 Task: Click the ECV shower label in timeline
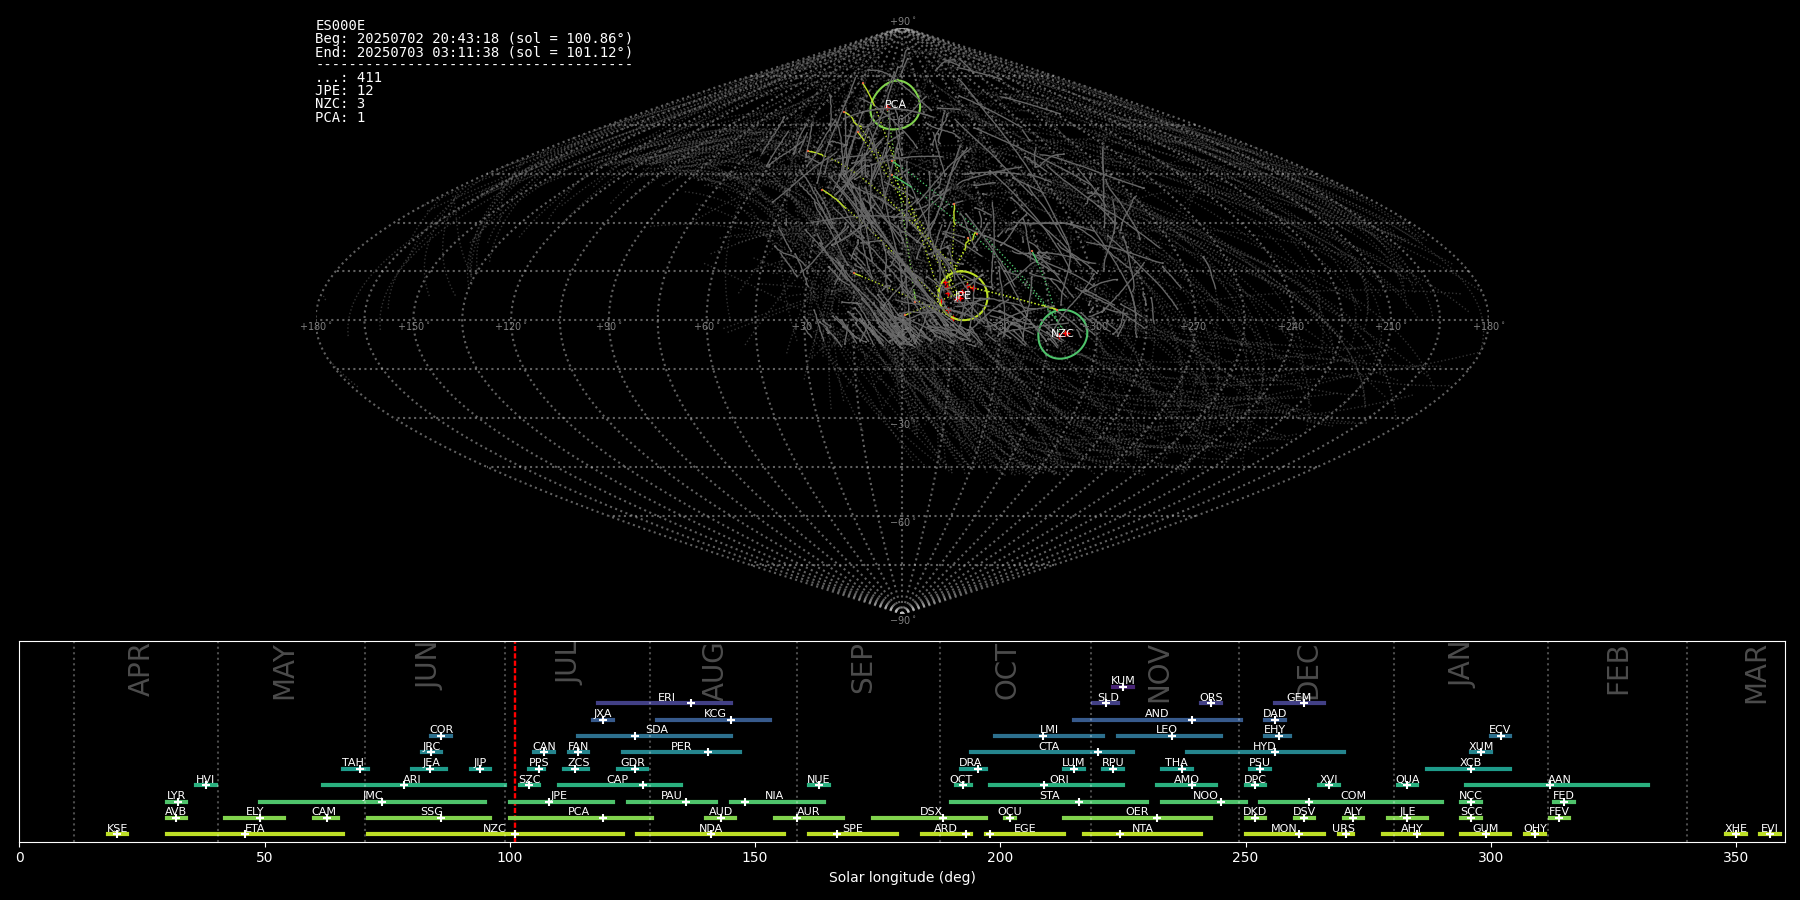click(1499, 730)
